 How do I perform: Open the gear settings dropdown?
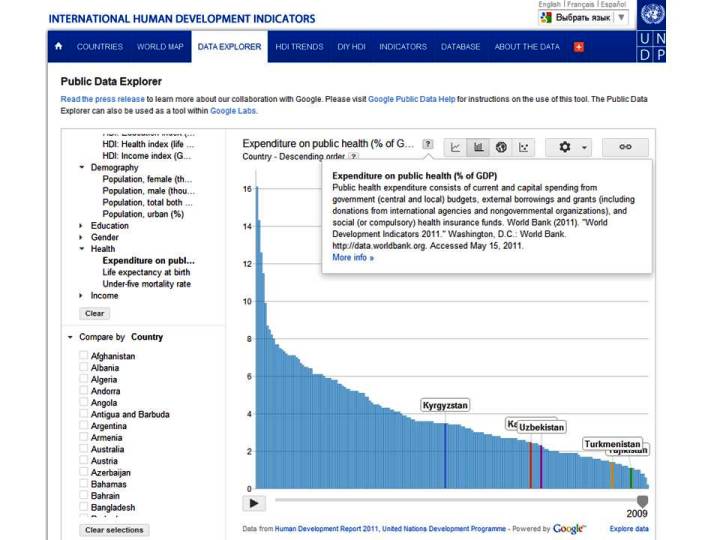tap(572, 147)
